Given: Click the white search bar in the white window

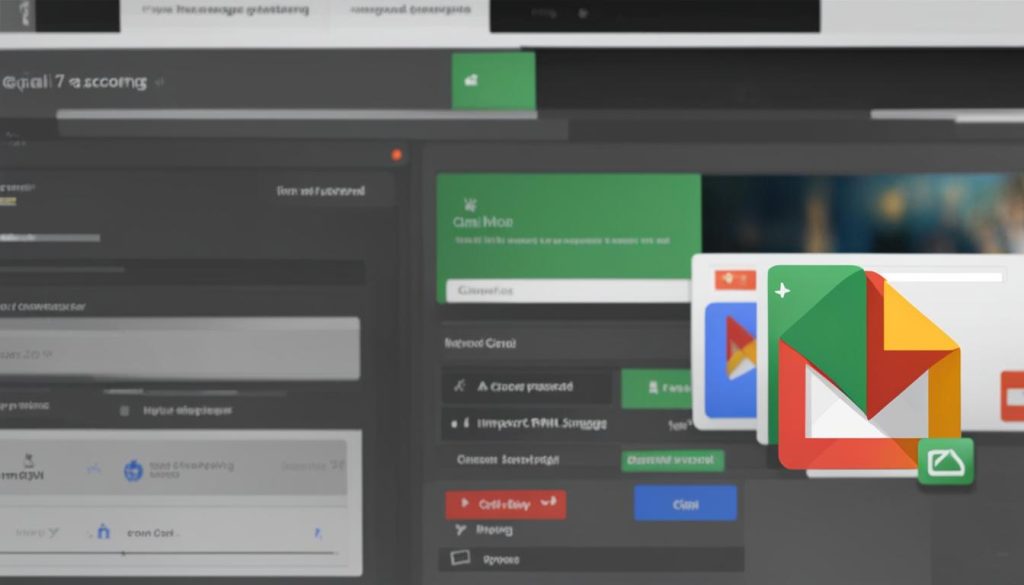Looking at the screenshot, I should point(945,277).
